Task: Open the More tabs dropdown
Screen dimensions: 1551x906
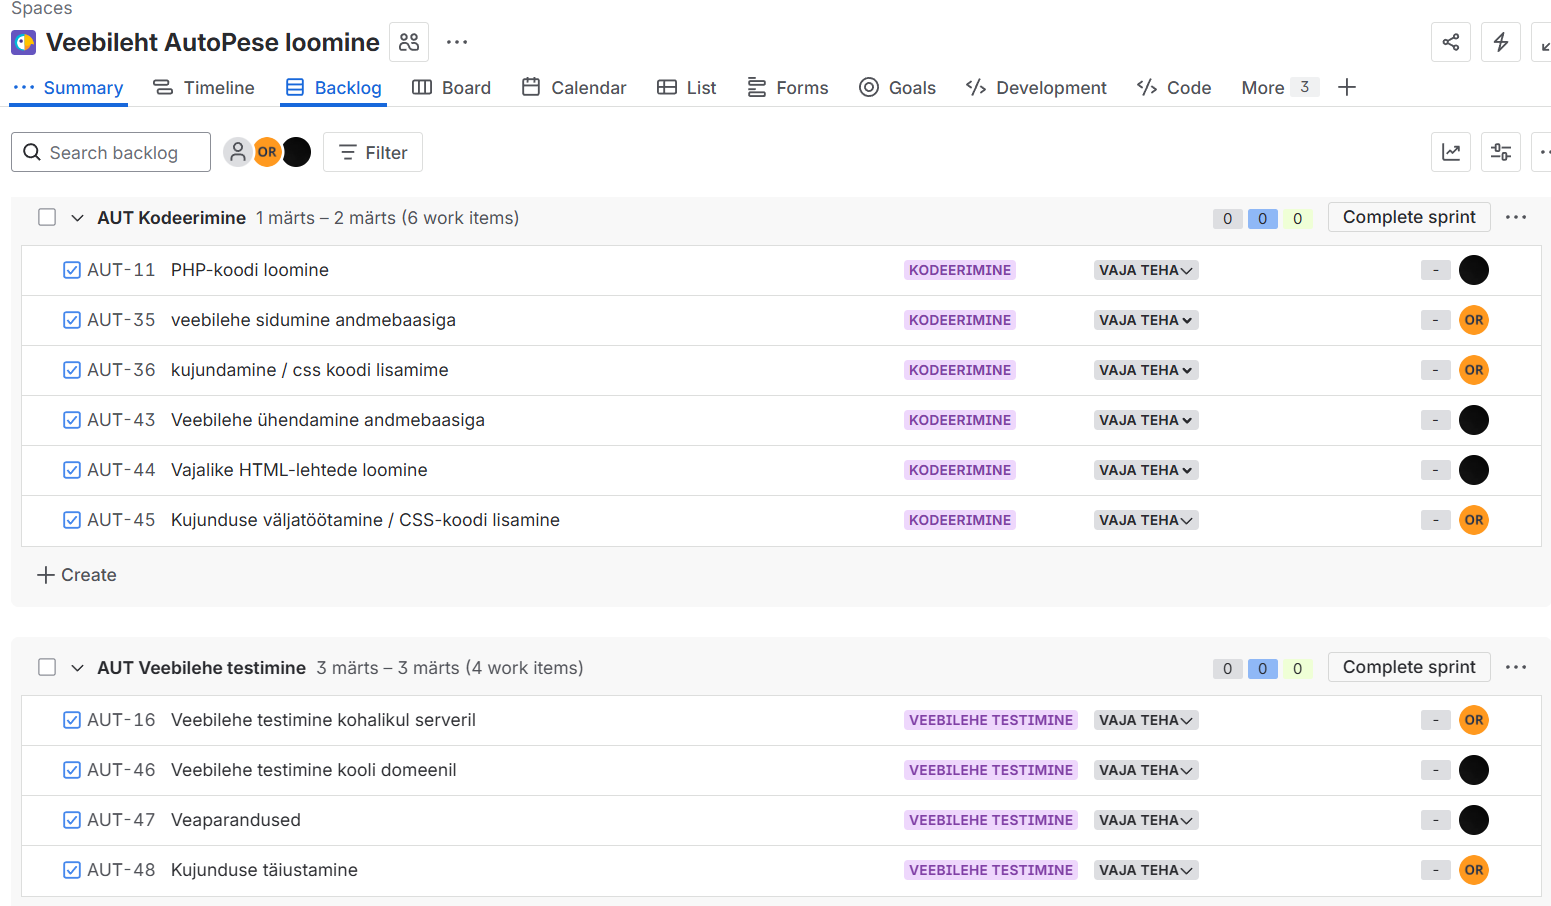Action: click(1278, 88)
